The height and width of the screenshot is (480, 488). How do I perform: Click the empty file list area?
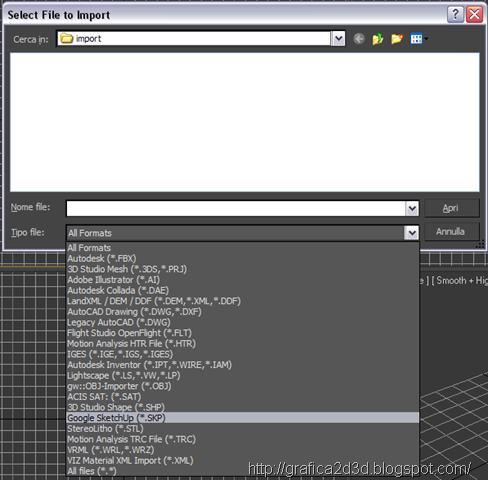click(x=245, y=122)
